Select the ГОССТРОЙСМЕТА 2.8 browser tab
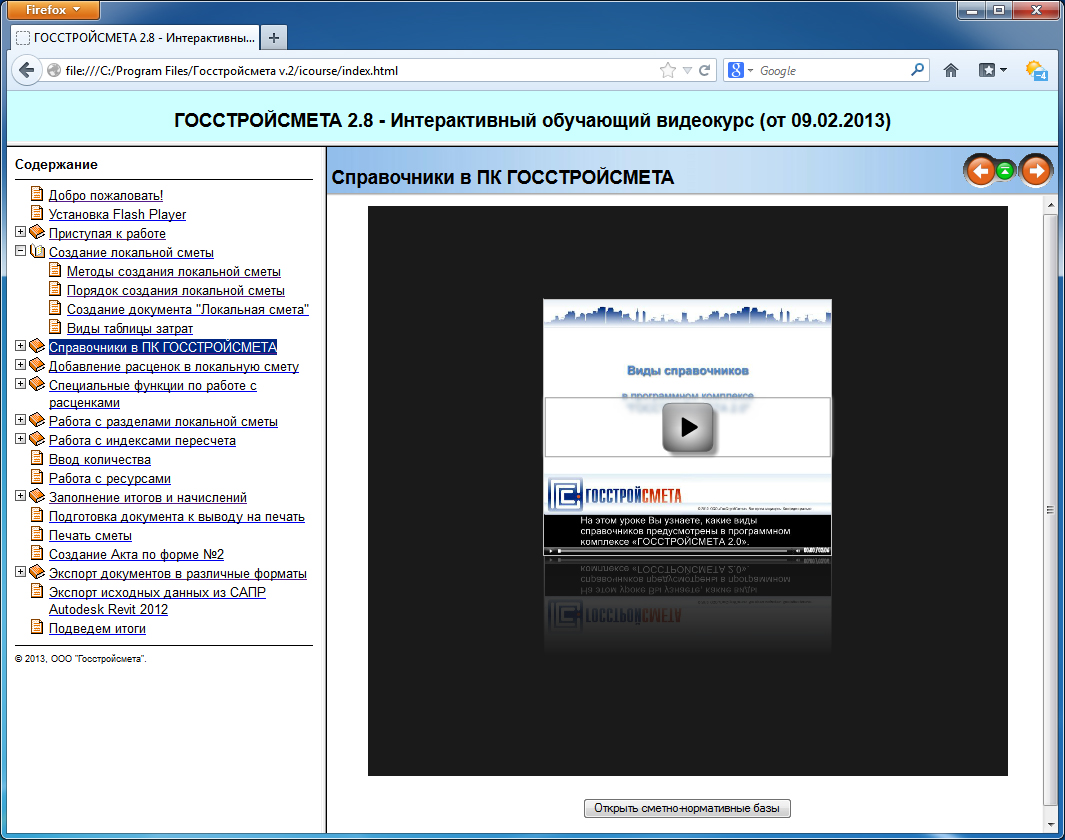Screen dimensions: 1065x840 [134, 38]
